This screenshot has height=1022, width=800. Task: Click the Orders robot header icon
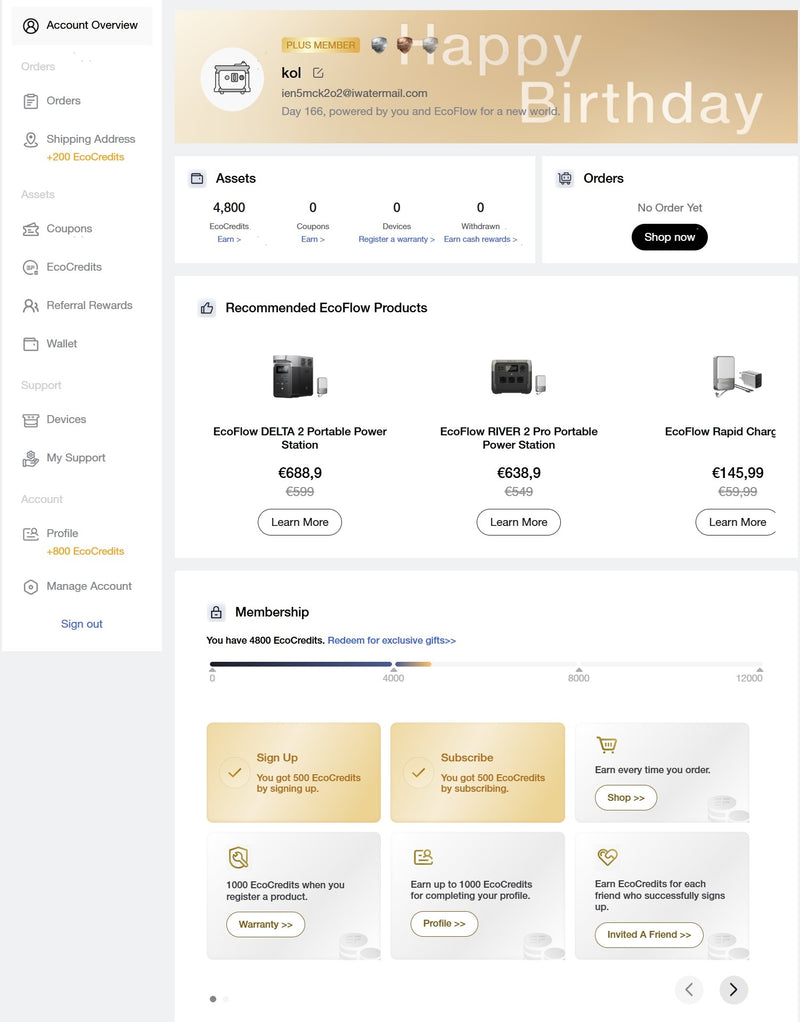565,179
